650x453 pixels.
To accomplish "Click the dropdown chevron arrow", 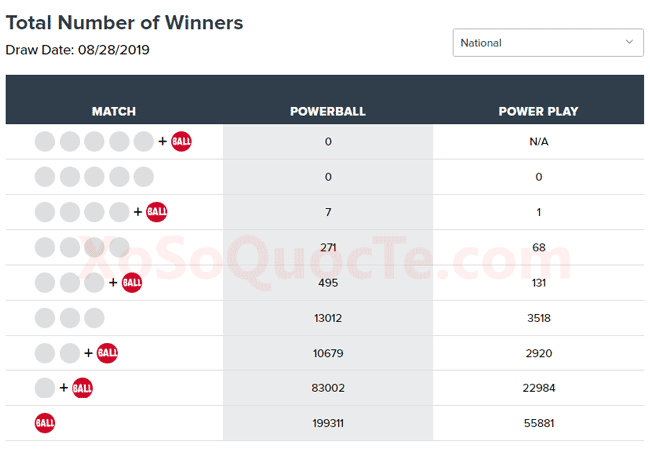I will coord(630,42).
